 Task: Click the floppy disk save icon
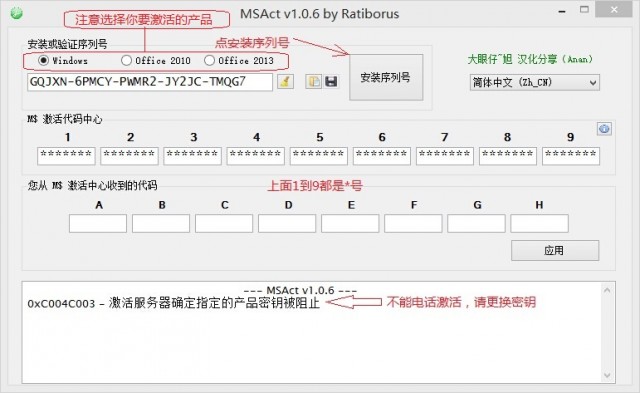(331, 82)
